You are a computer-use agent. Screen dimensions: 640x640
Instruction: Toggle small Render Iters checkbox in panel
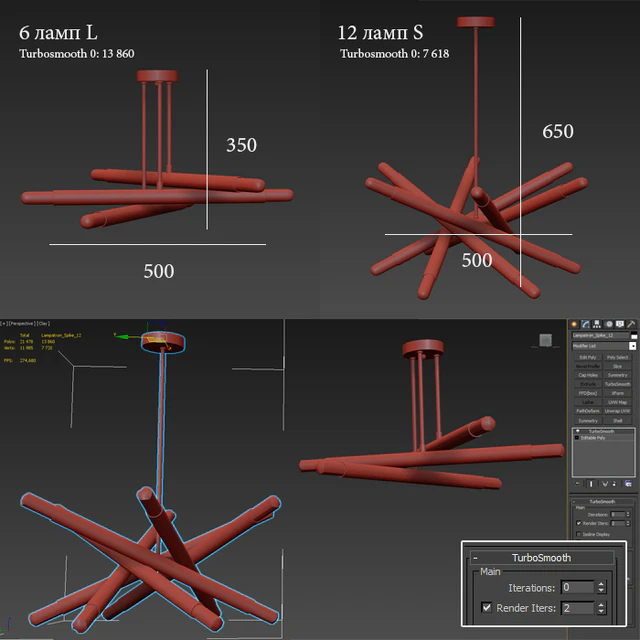click(x=578, y=523)
